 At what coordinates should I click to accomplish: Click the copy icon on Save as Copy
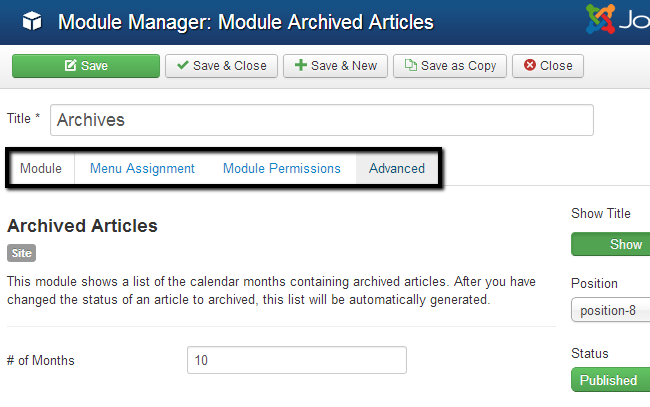pos(410,66)
